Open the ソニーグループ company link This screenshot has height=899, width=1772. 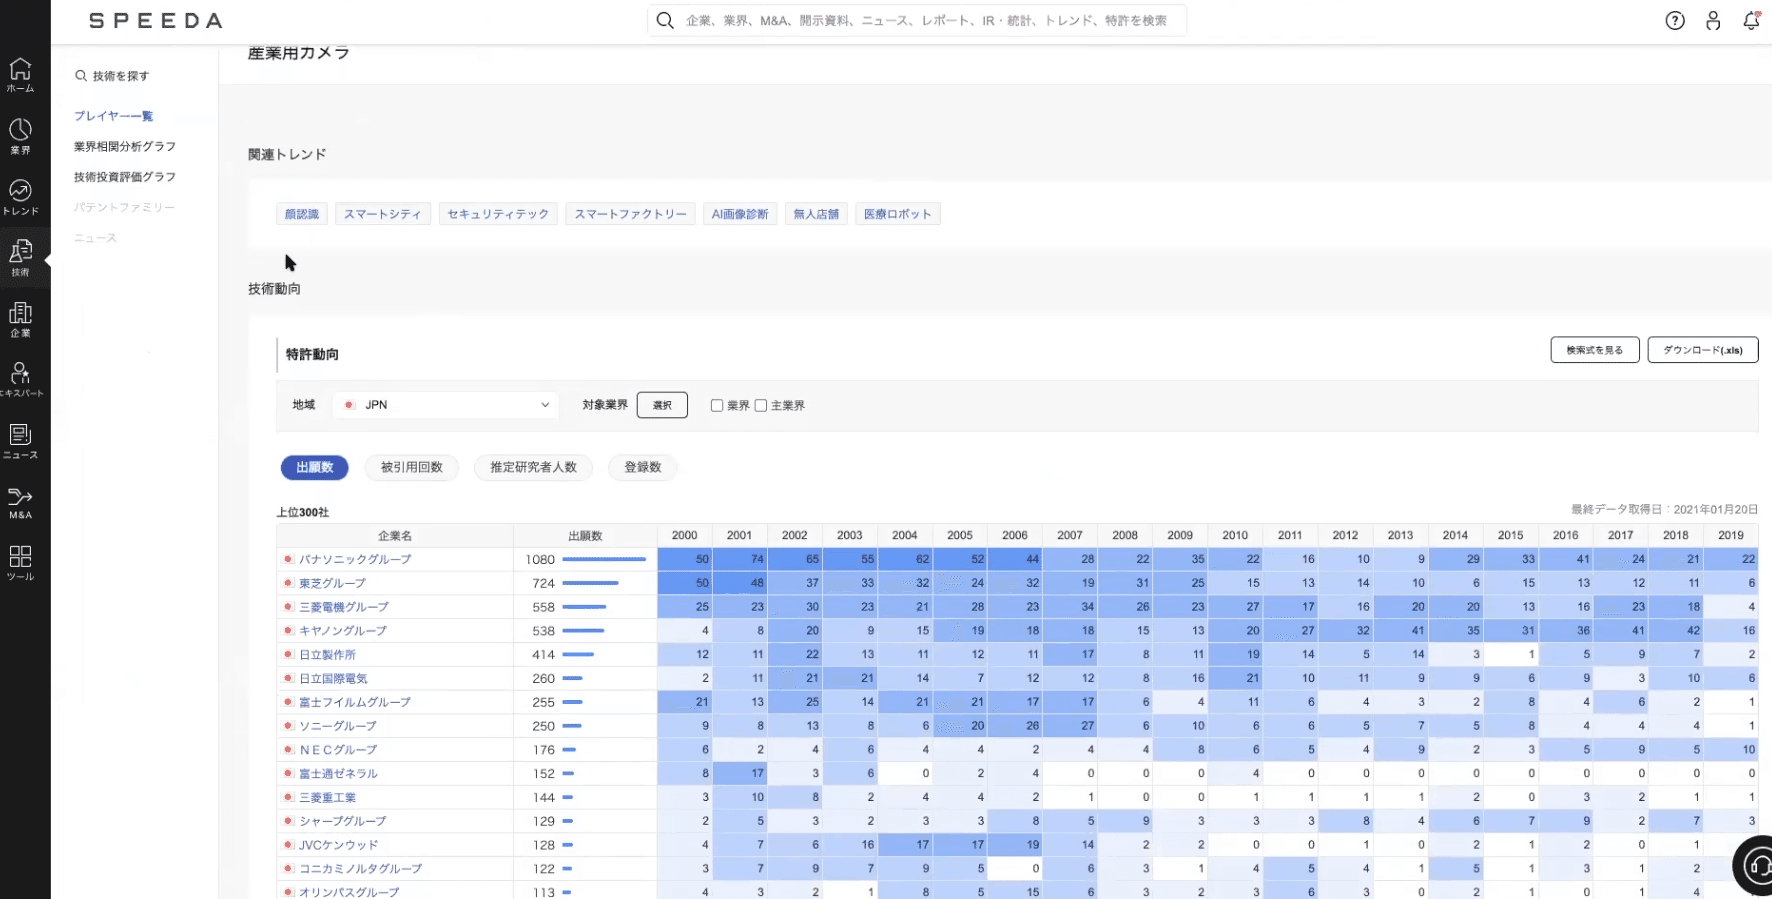click(338, 726)
